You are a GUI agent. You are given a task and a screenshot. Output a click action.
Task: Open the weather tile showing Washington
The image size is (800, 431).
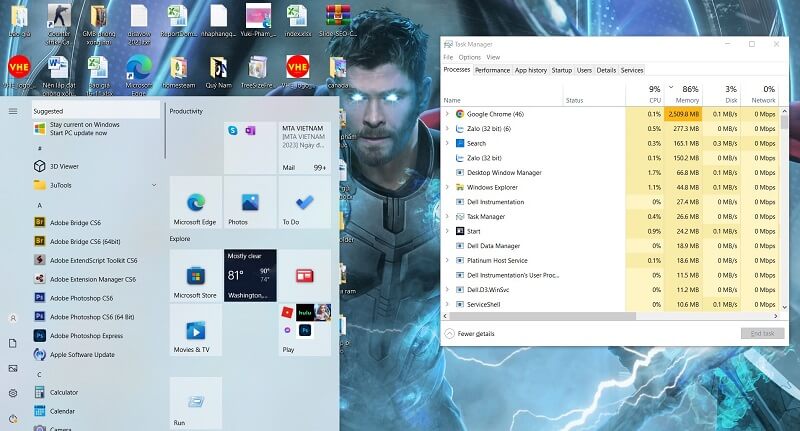250,275
